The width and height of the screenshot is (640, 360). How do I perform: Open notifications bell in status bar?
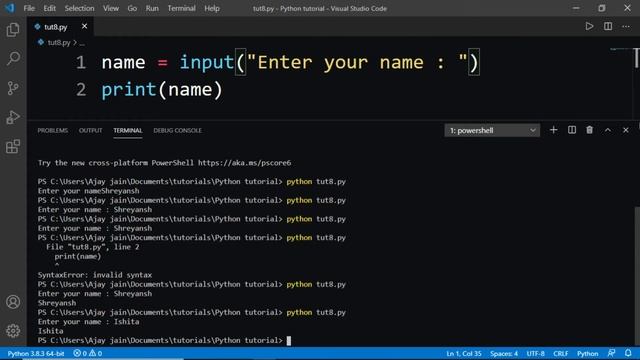628,353
